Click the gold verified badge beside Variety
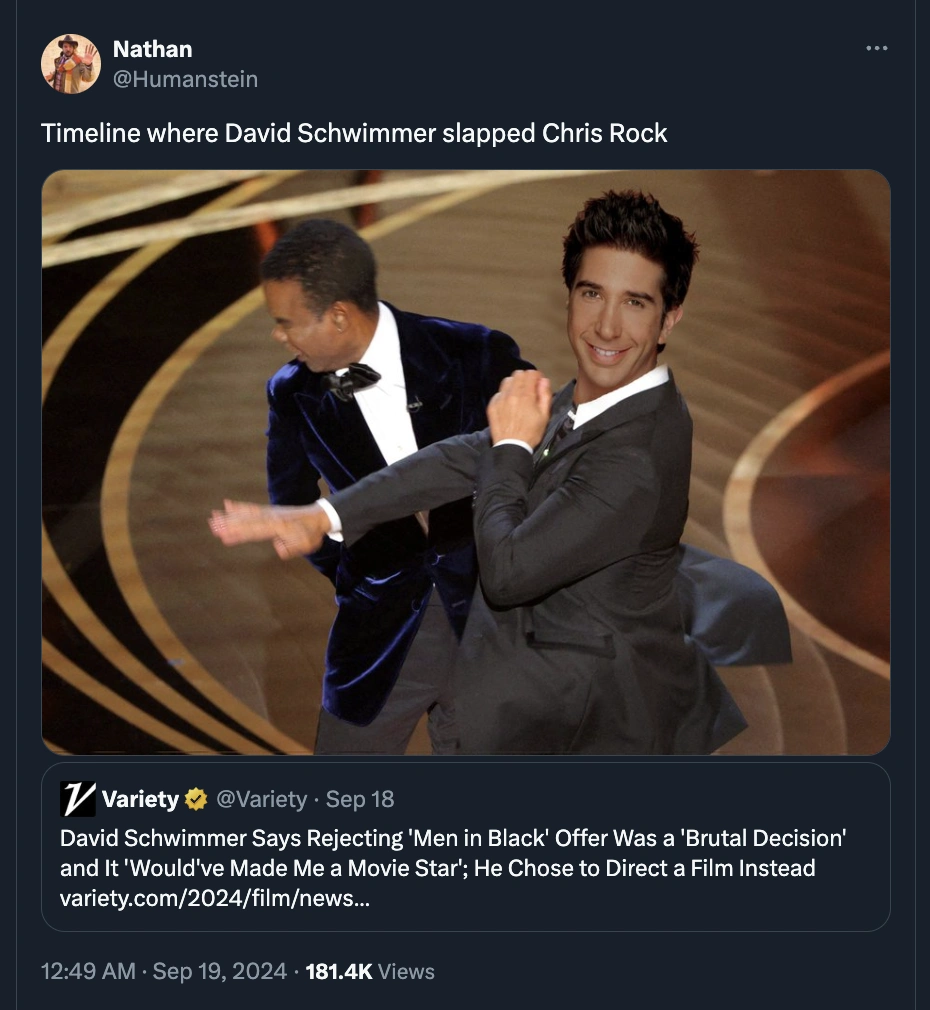The height and width of the screenshot is (1010, 930). click(x=196, y=799)
